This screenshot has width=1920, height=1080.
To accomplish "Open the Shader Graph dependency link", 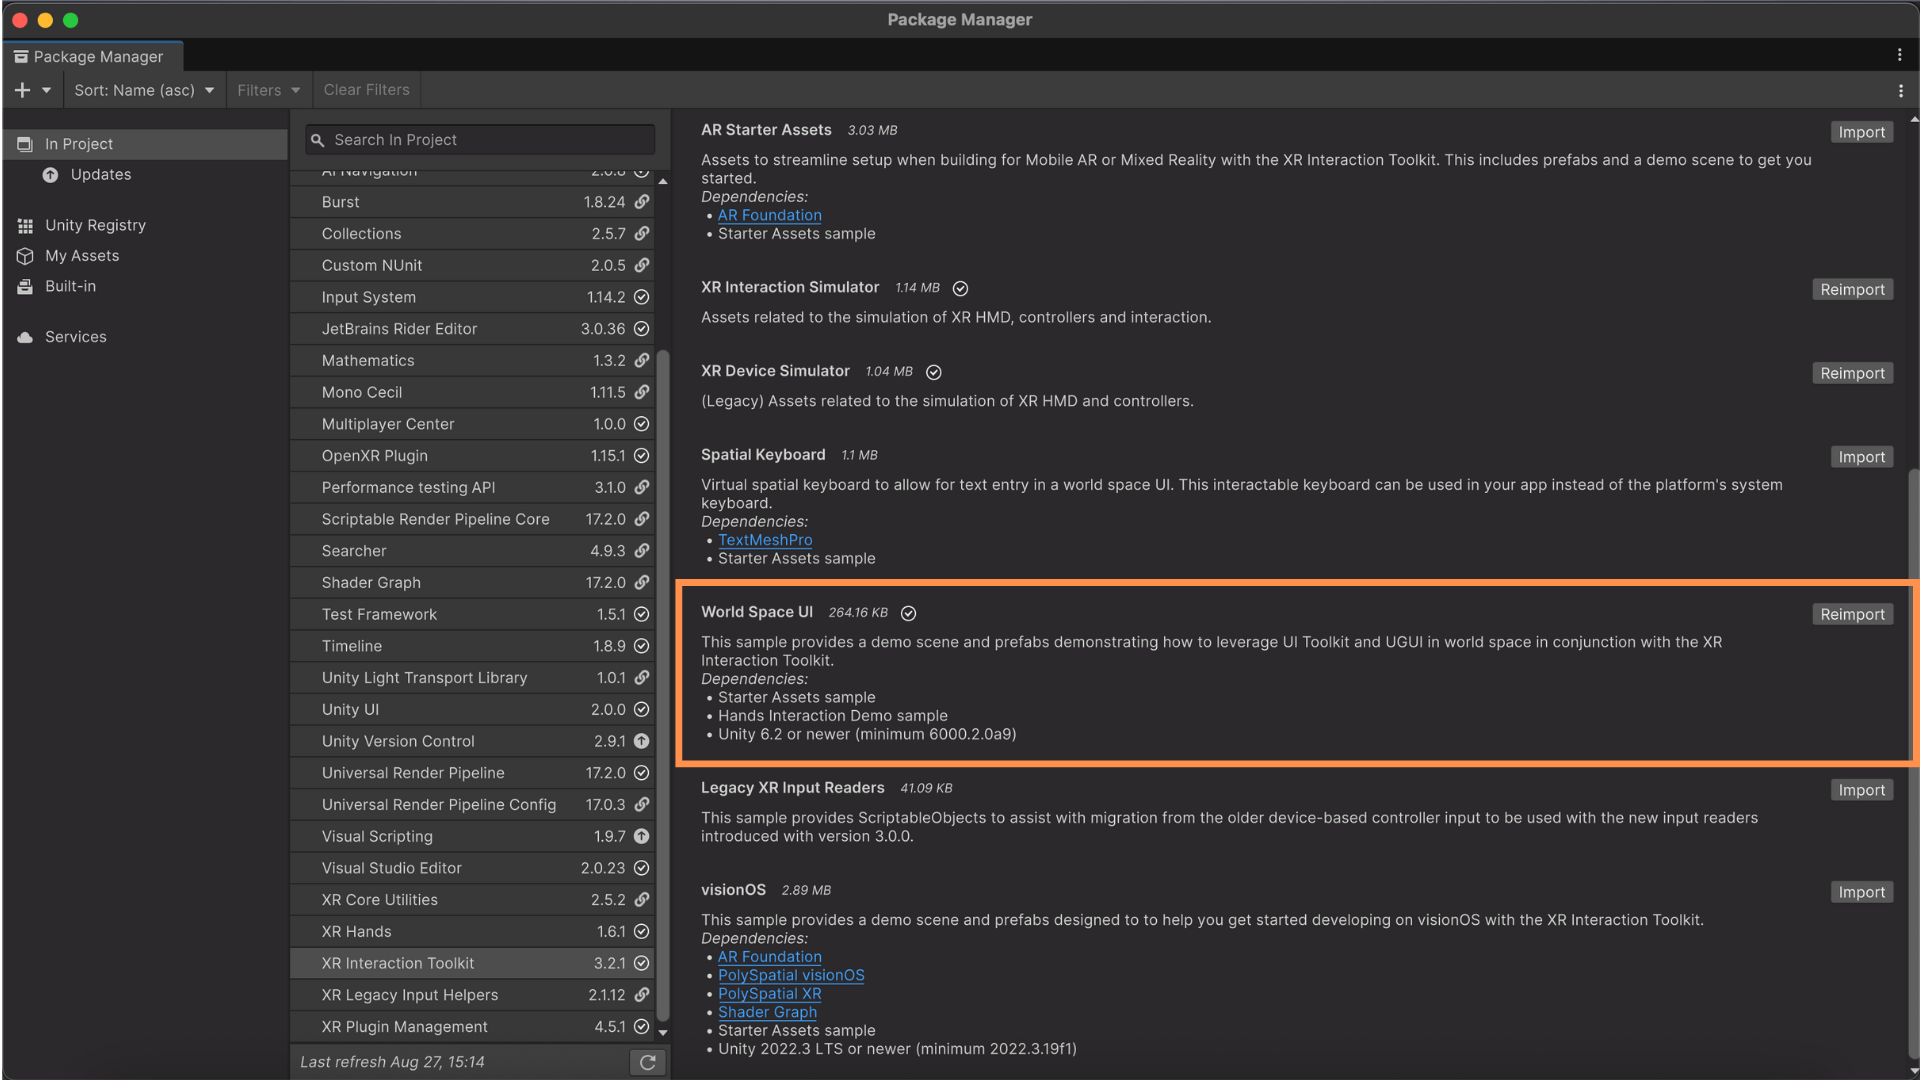I will pos(767,1012).
